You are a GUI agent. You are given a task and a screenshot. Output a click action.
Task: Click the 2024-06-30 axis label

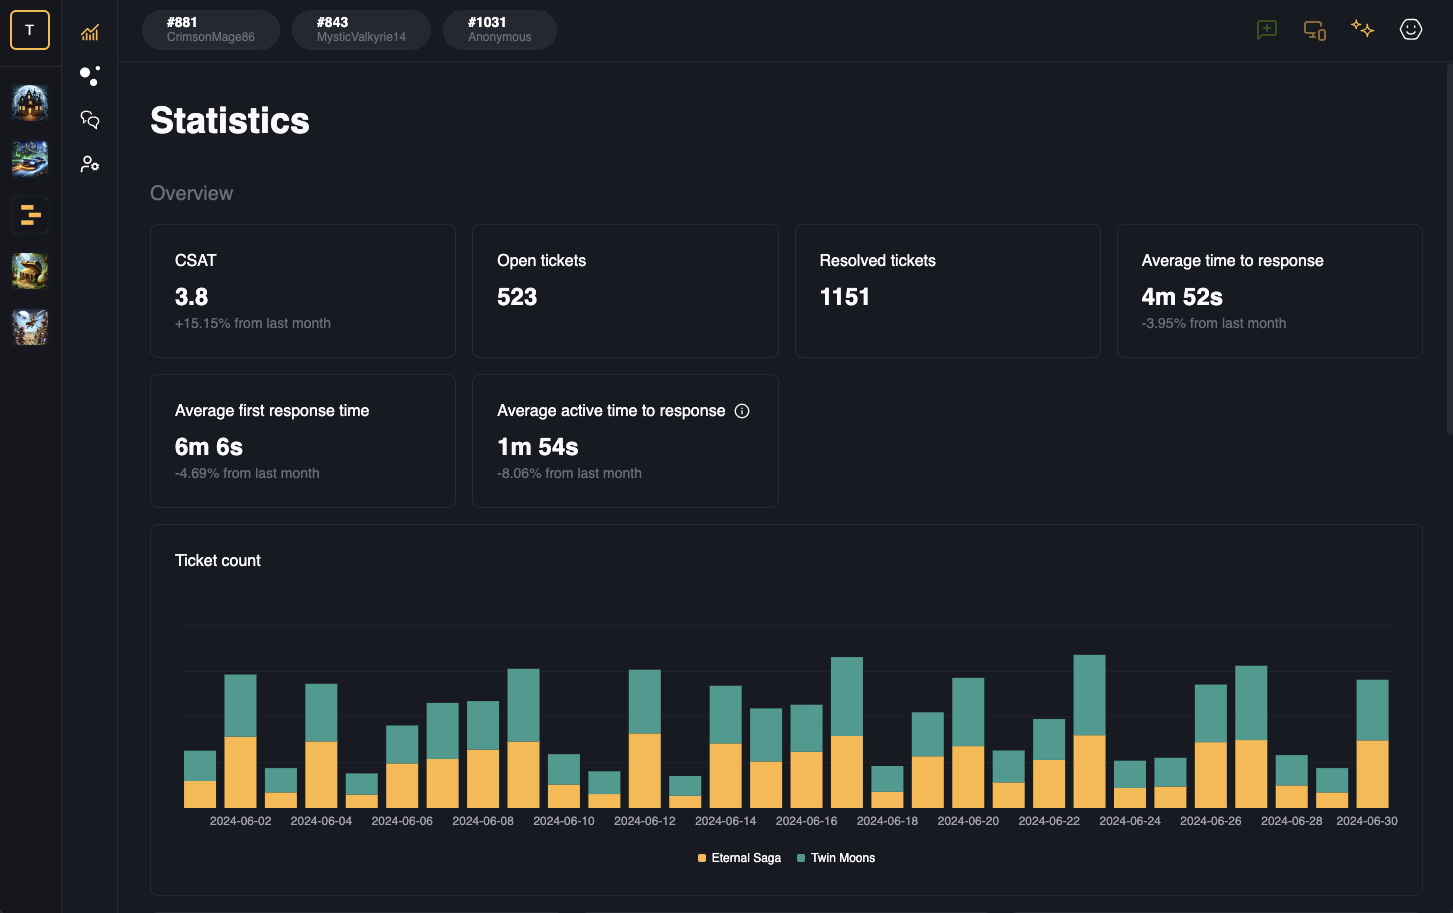(1367, 821)
